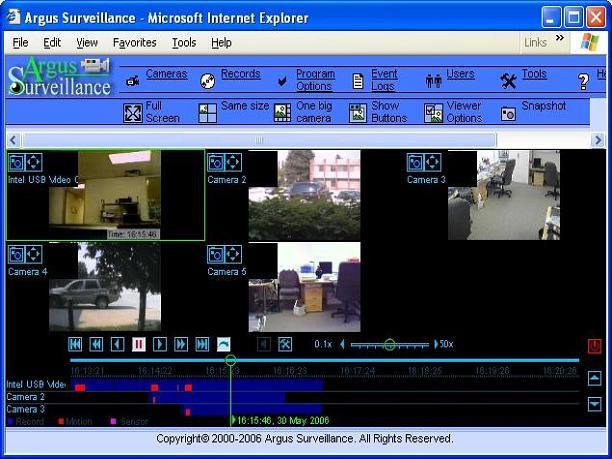Click the two-people Users icon
This screenshot has height=459, width=612.
click(434, 81)
